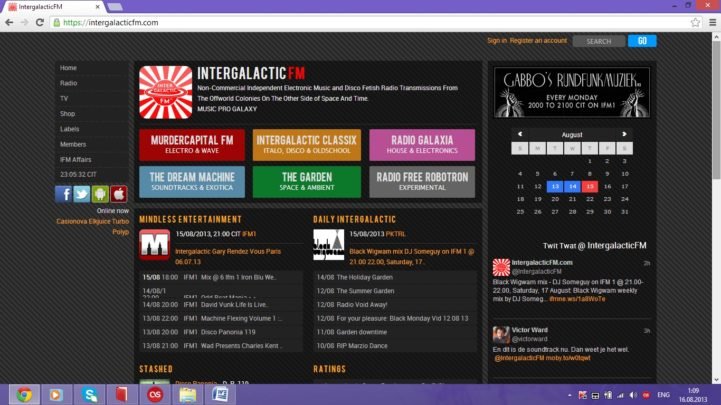The width and height of the screenshot is (721, 405).
Task: Open Skype from the taskbar
Action: 90,394
